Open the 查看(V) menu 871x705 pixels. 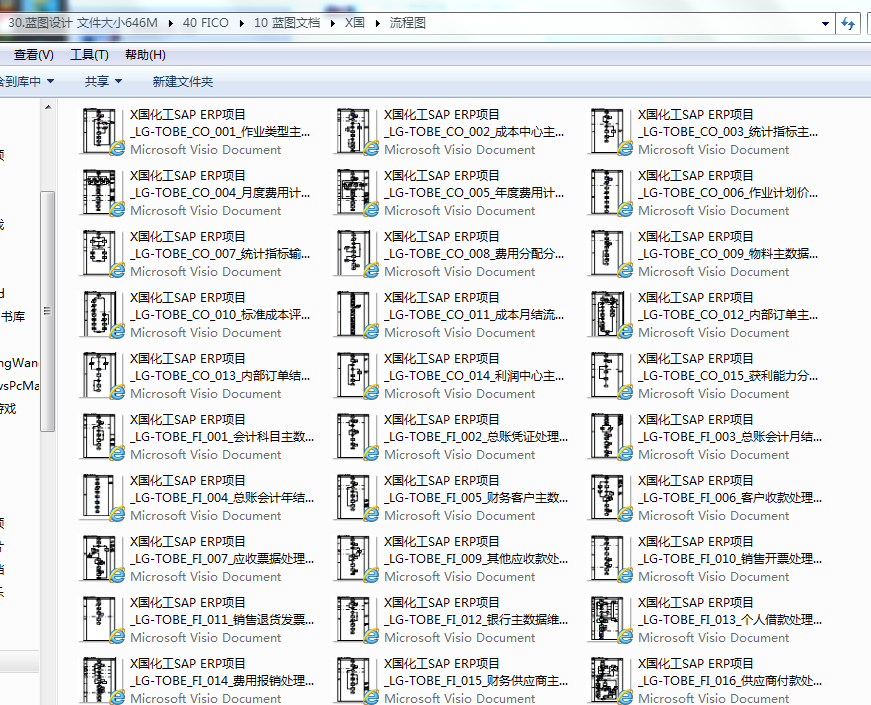tap(33, 55)
